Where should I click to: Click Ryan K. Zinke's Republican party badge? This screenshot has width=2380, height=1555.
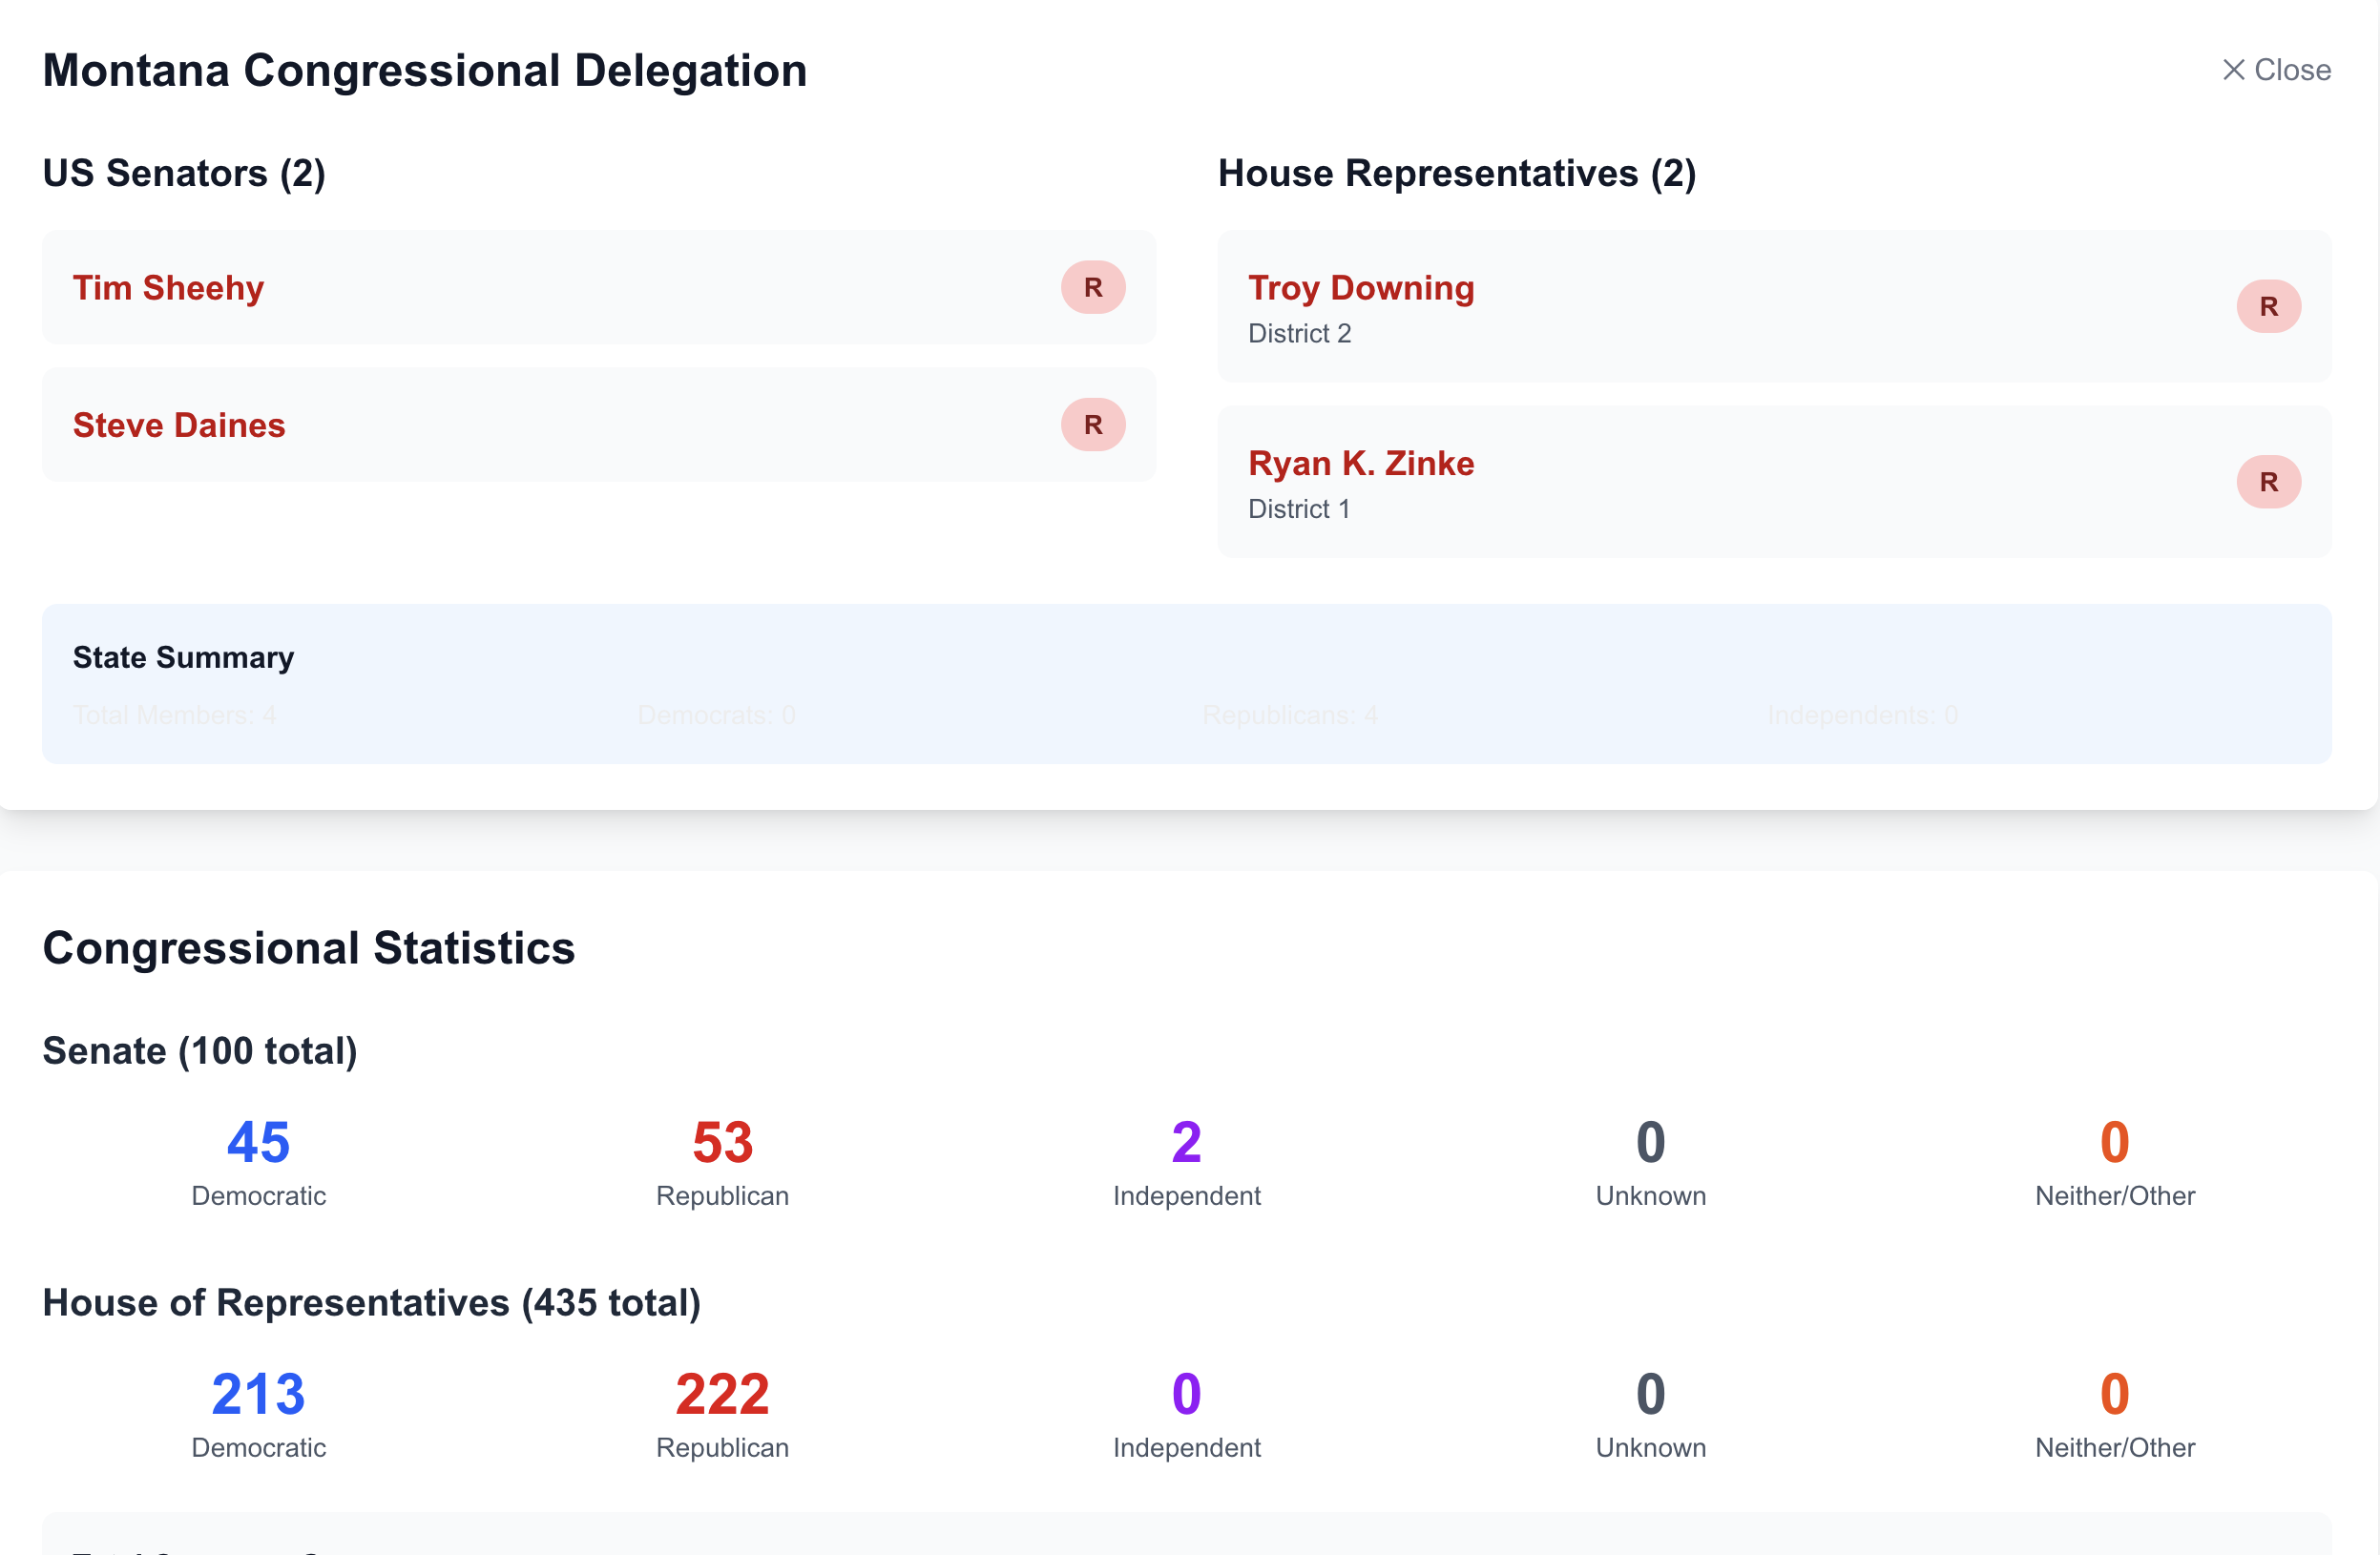(2268, 482)
